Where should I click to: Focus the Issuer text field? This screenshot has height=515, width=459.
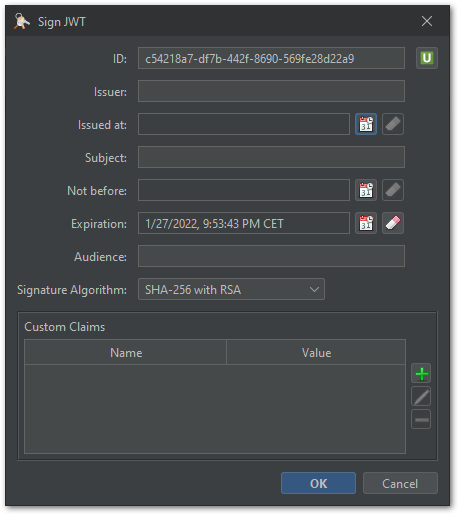(271, 91)
